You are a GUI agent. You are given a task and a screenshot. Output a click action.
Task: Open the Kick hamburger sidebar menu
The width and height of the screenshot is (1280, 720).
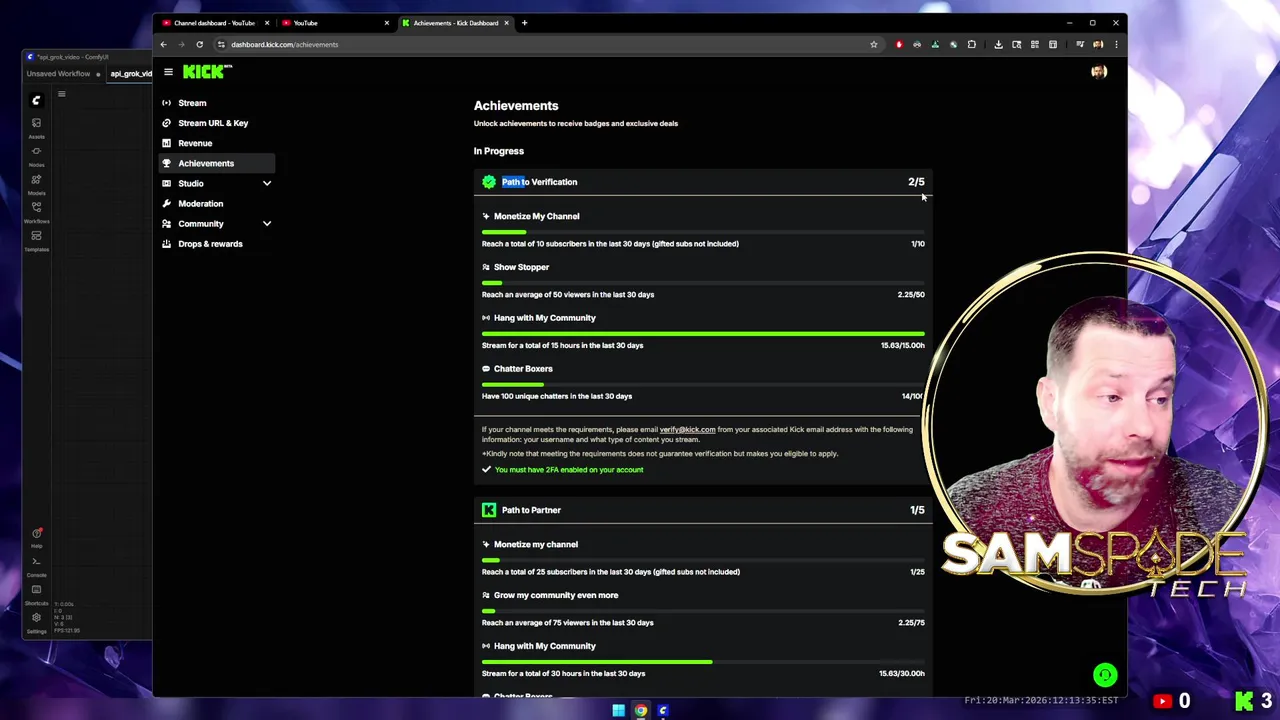pyautogui.click(x=168, y=72)
